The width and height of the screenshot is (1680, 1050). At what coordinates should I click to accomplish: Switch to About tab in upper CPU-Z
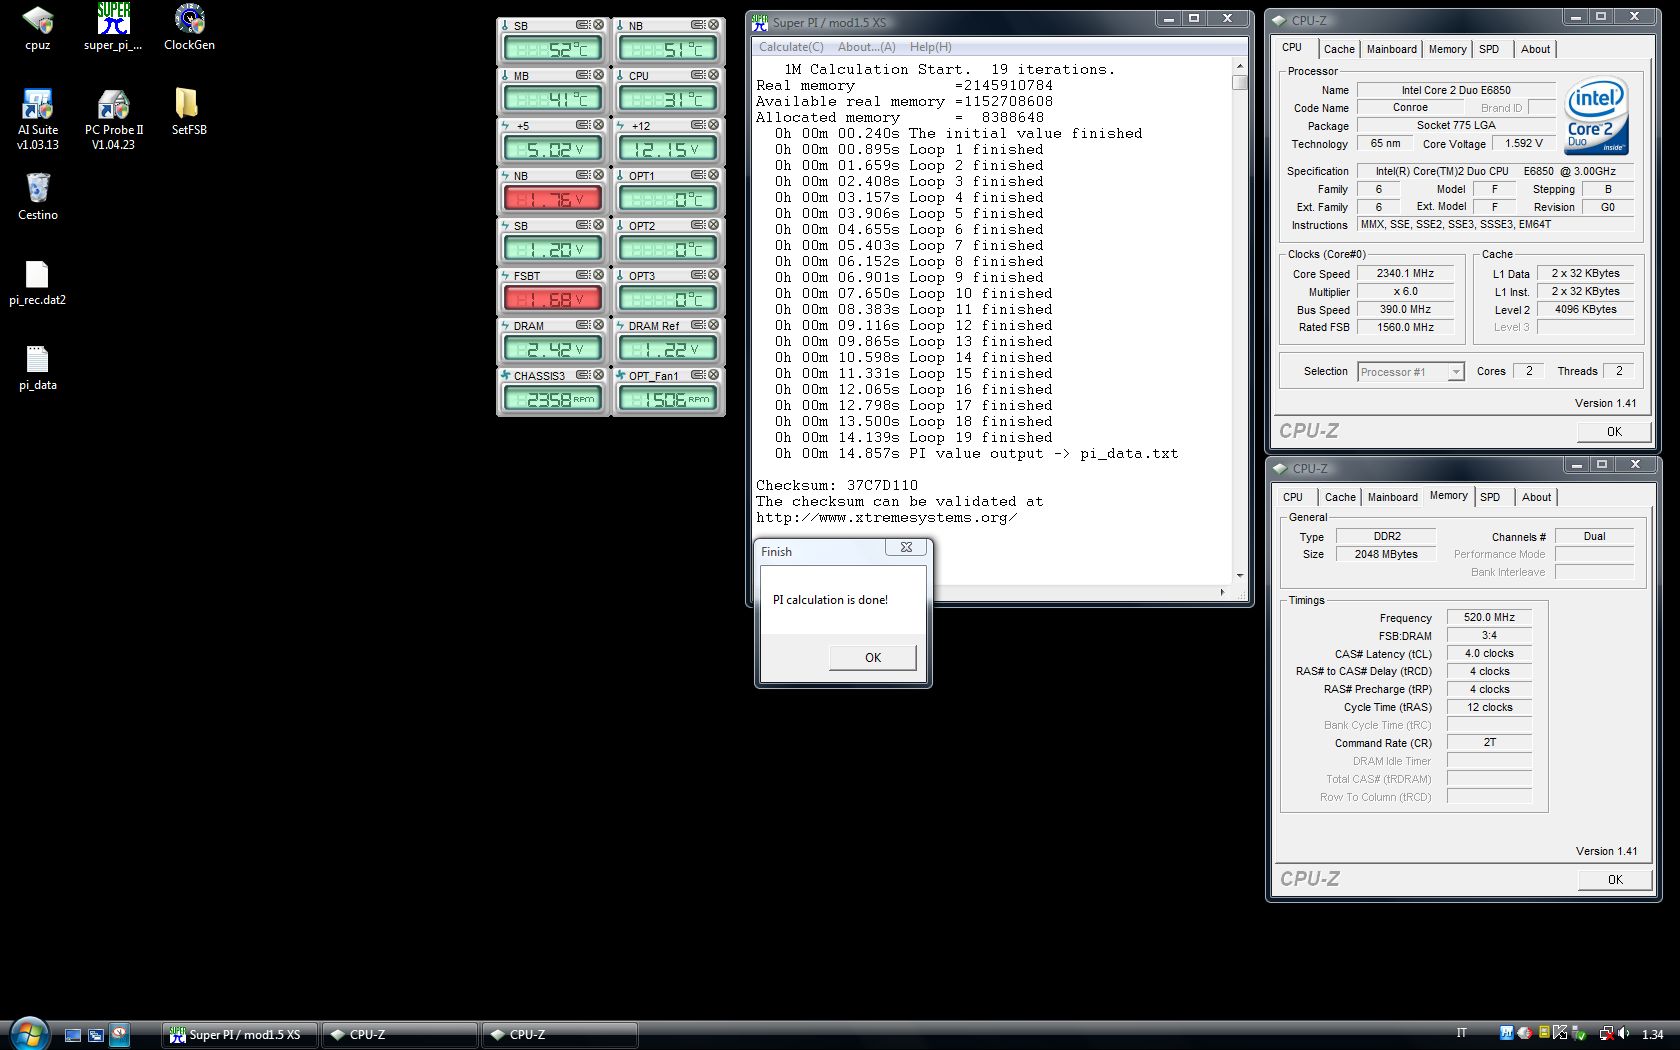click(x=1535, y=49)
